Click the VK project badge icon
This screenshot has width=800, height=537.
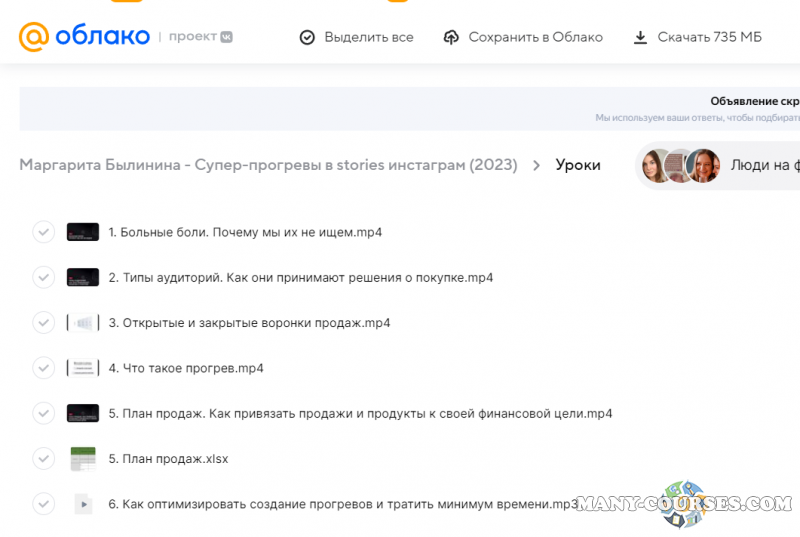click(227, 37)
